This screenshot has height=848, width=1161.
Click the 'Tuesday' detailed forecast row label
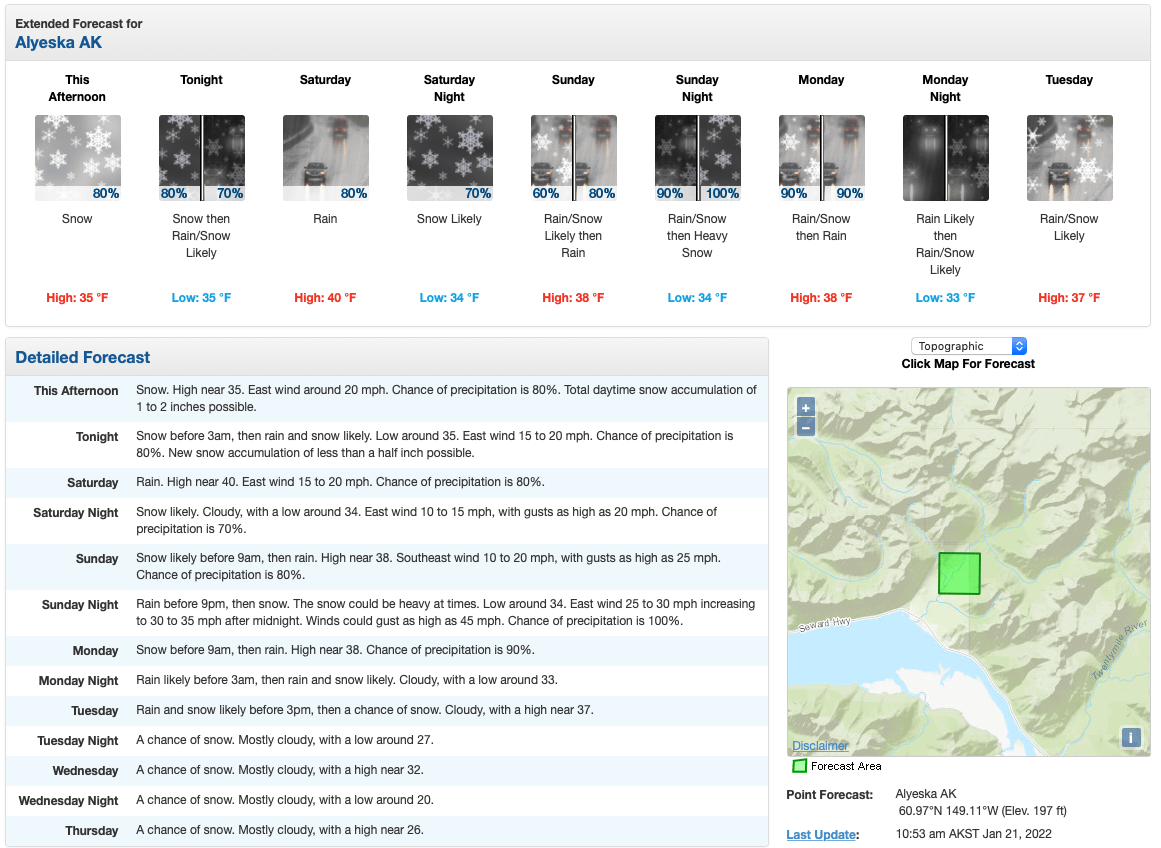pyautogui.click(x=95, y=710)
